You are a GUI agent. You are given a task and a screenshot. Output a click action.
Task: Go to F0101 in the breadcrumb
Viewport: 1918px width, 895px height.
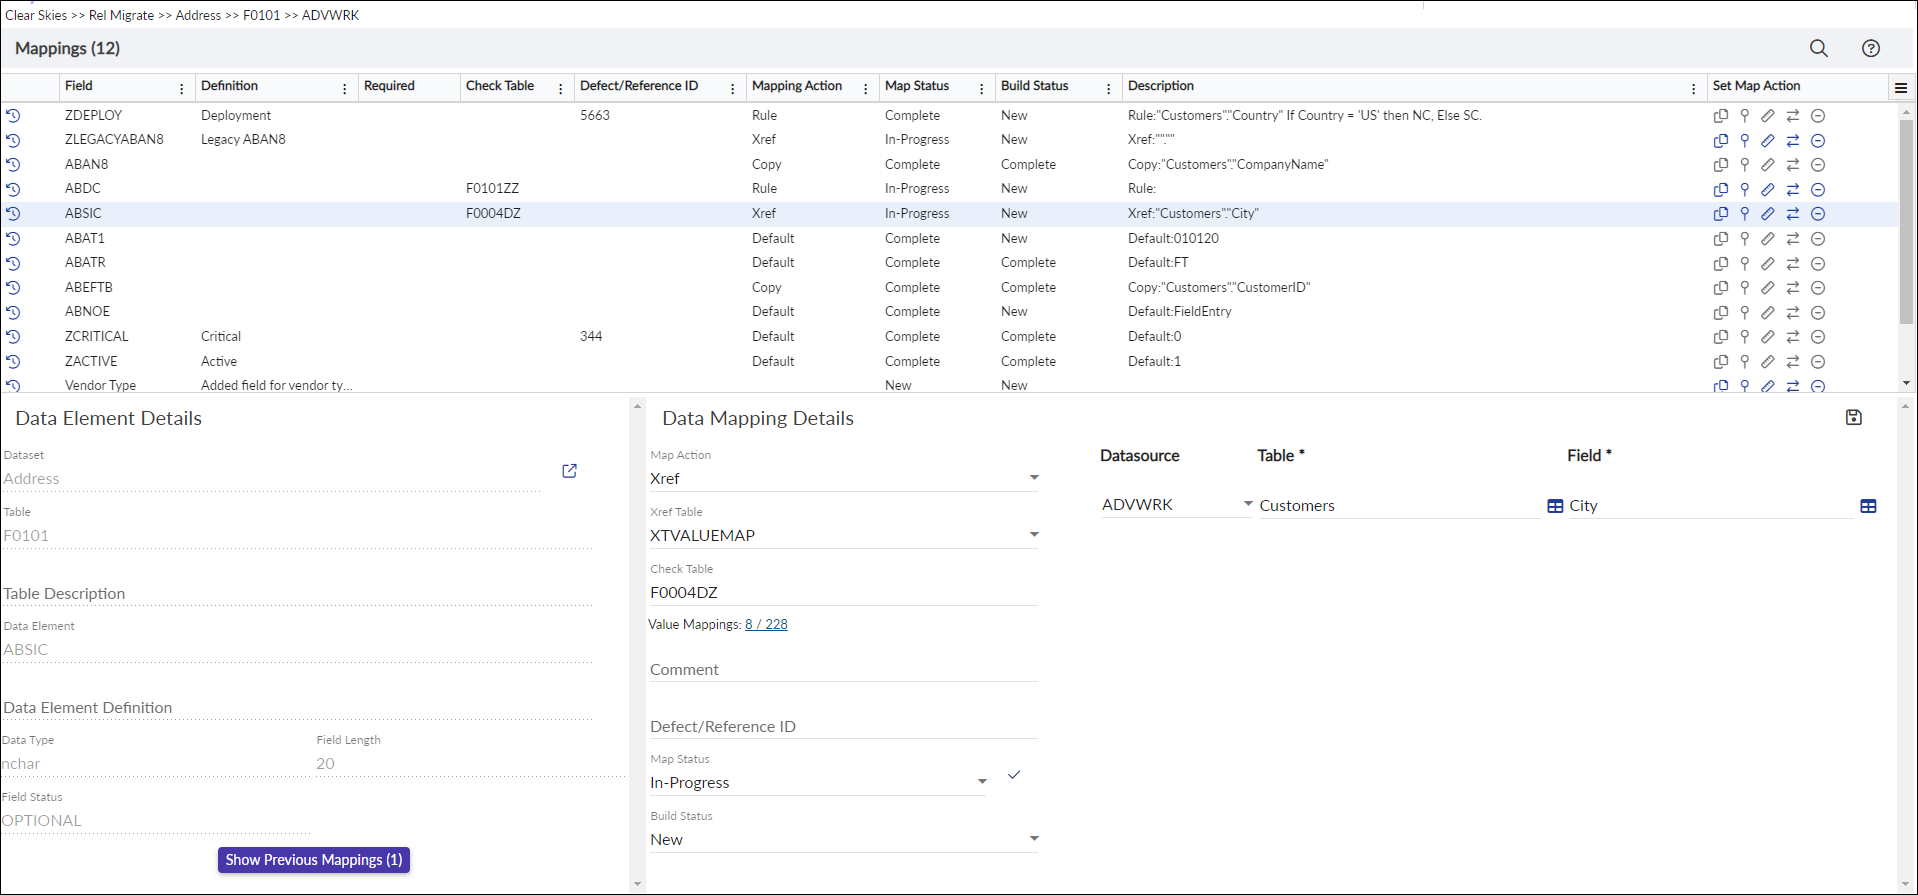[262, 15]
